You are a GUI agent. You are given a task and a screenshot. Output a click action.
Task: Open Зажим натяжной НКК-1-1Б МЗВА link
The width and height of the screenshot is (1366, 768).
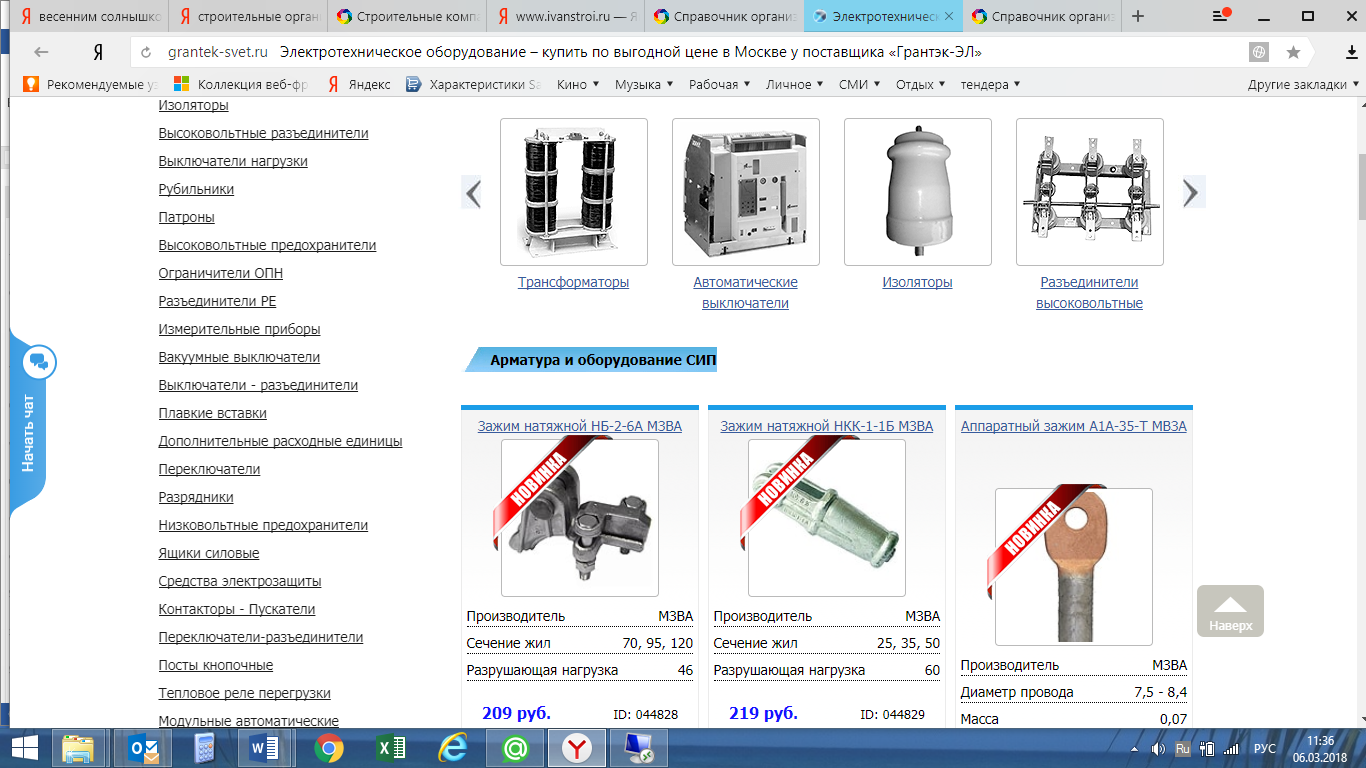[x=826, y=426]
